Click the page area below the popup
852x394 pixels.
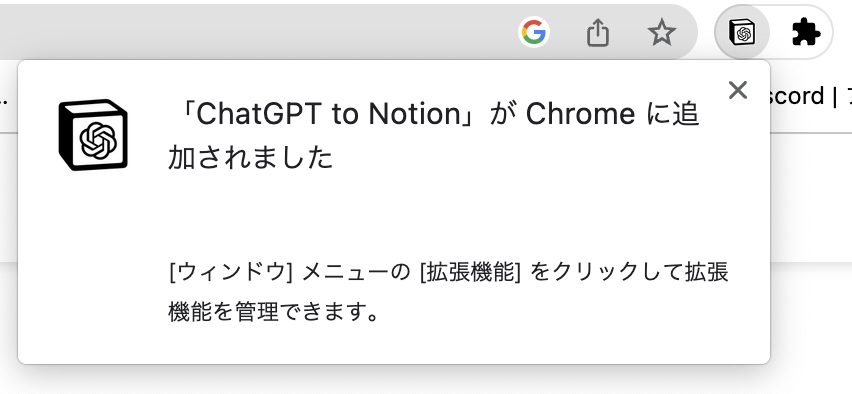tap(426, 380)
